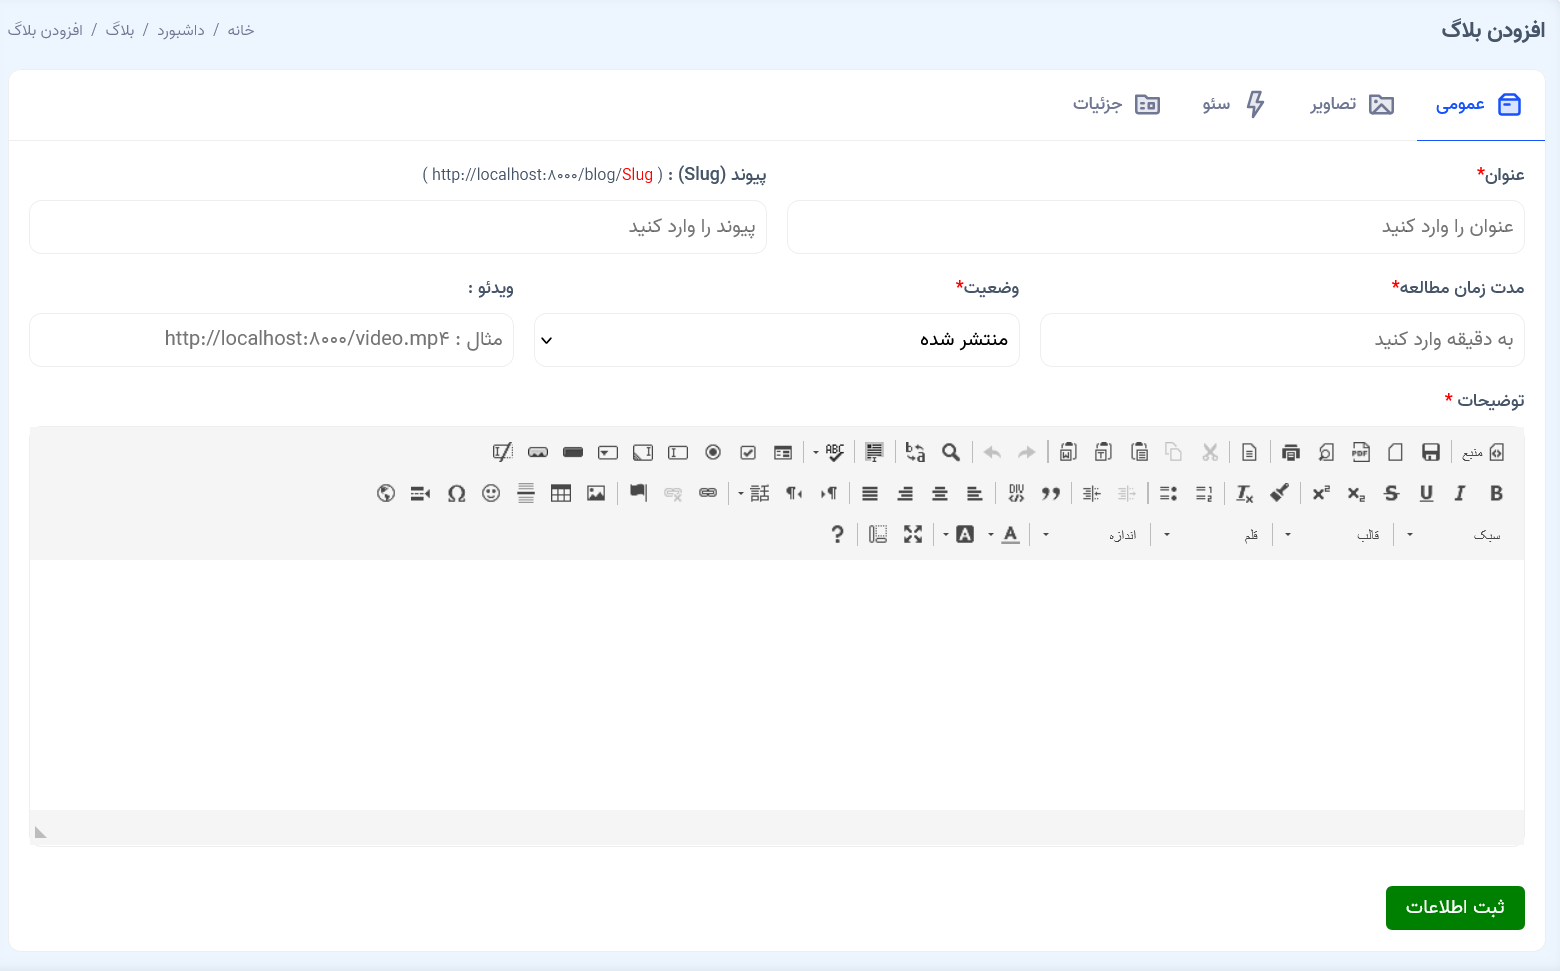Screen dimensions: 1560x971
Task: Open the status dropdown showing منتشر شده
Action: click(776, 340)
